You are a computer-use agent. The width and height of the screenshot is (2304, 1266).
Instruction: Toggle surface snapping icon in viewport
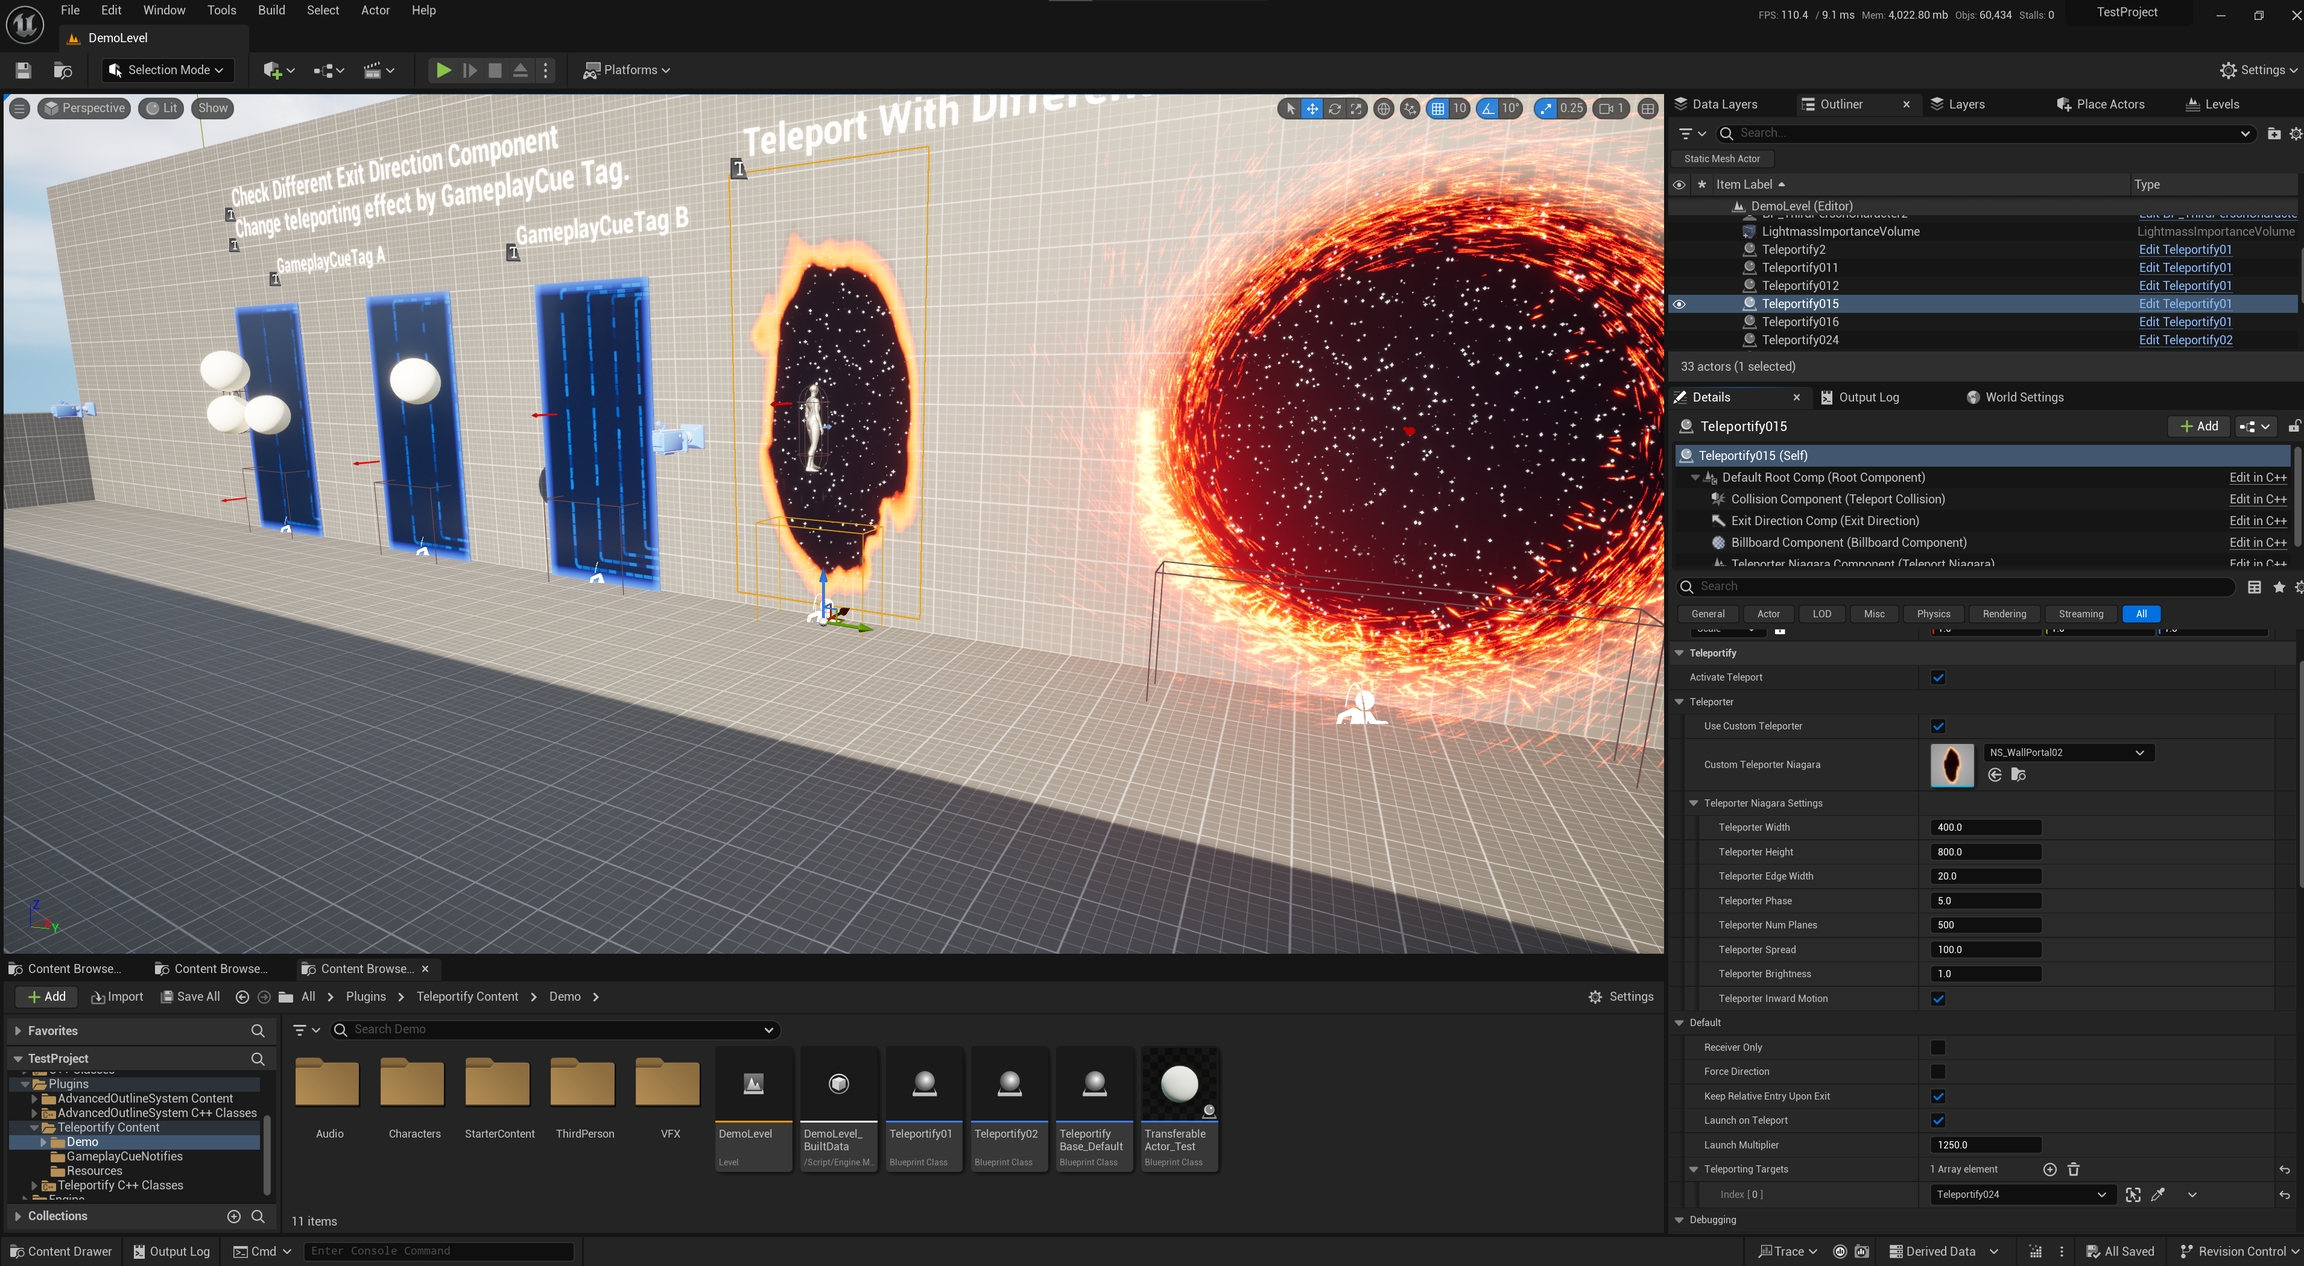1410,108
